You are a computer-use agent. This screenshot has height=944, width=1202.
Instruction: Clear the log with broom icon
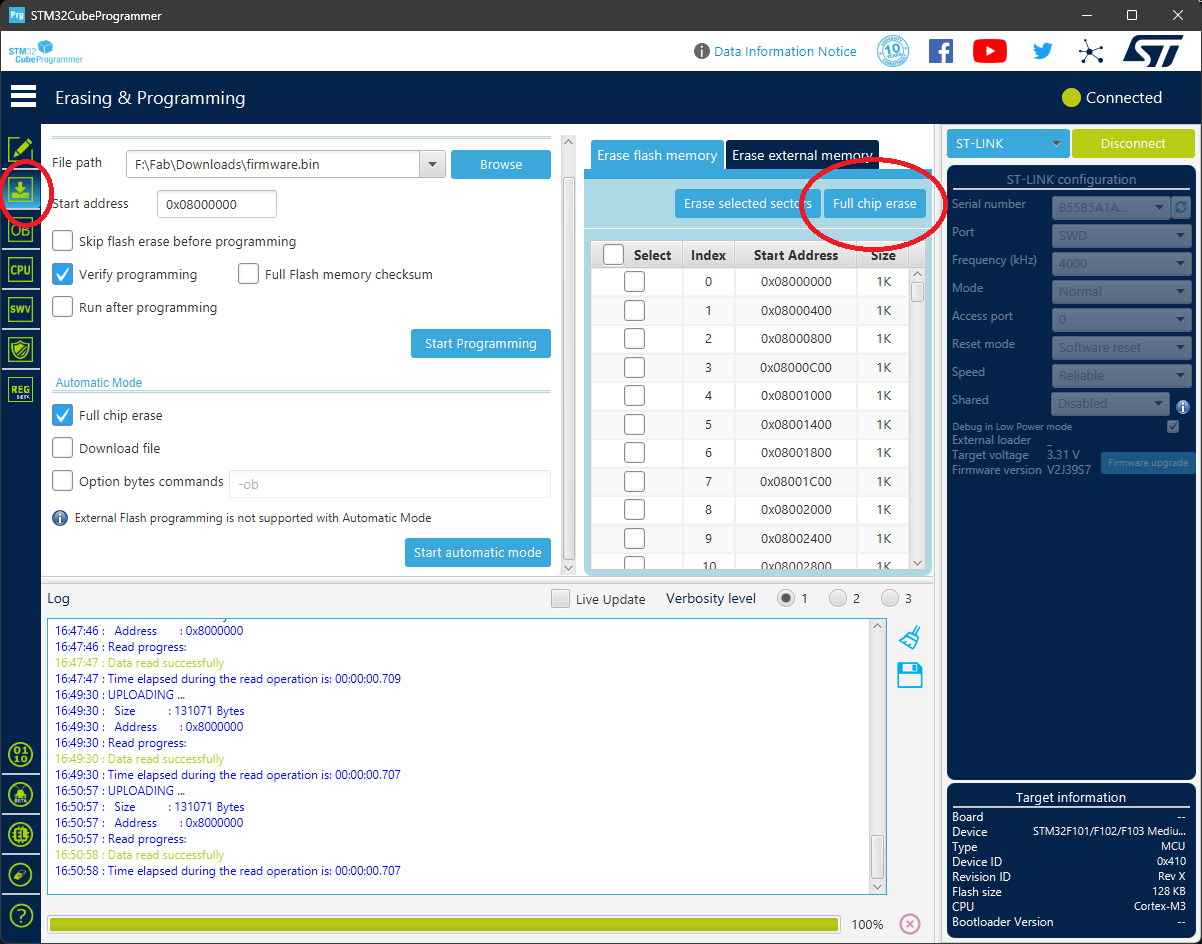[x=909, y=637]
